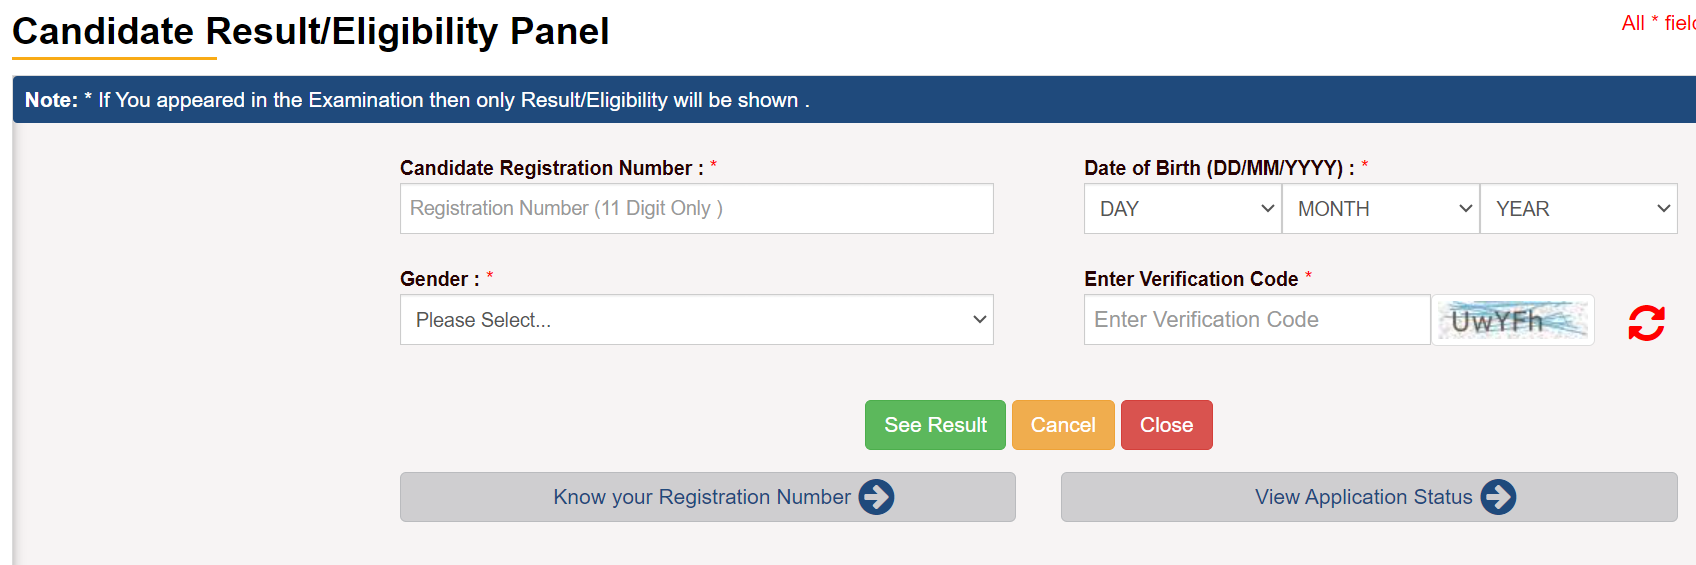Open the Know your Registration Number link

coord(702,497)
